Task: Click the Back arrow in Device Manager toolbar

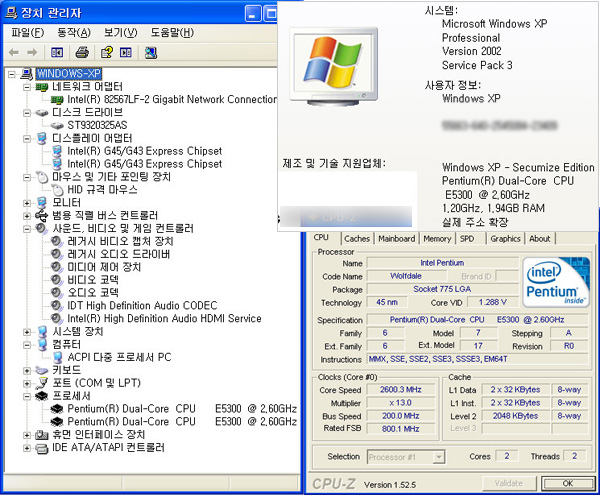Action: coord(14,52)
